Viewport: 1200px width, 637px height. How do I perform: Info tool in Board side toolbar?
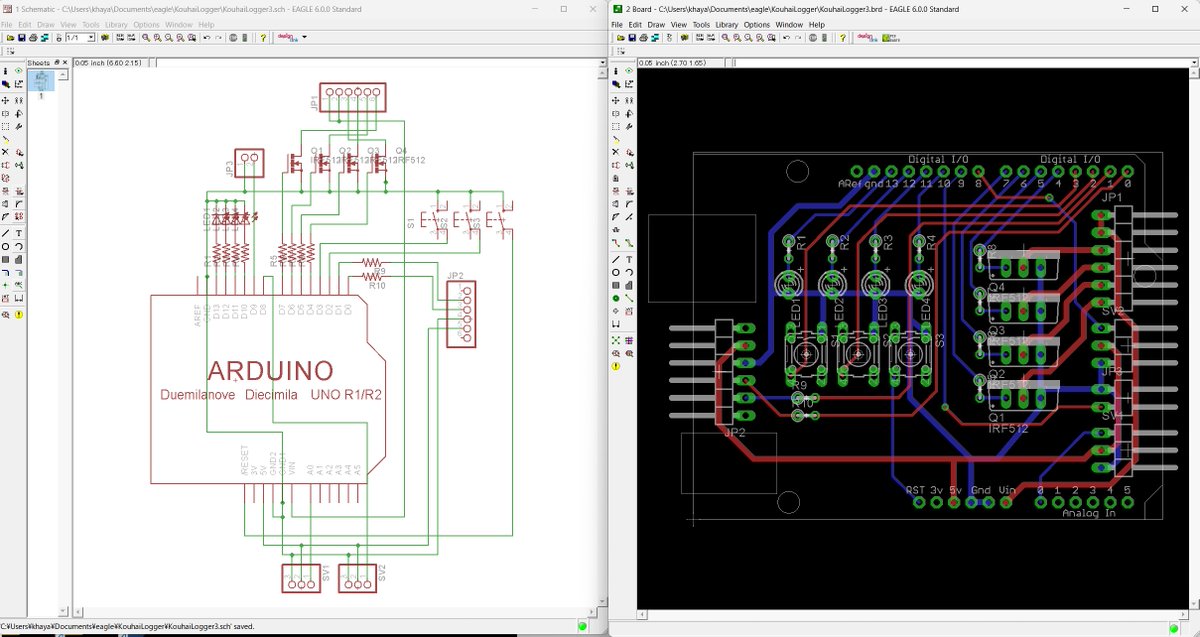pyautogui.click(x=614, y=71)
